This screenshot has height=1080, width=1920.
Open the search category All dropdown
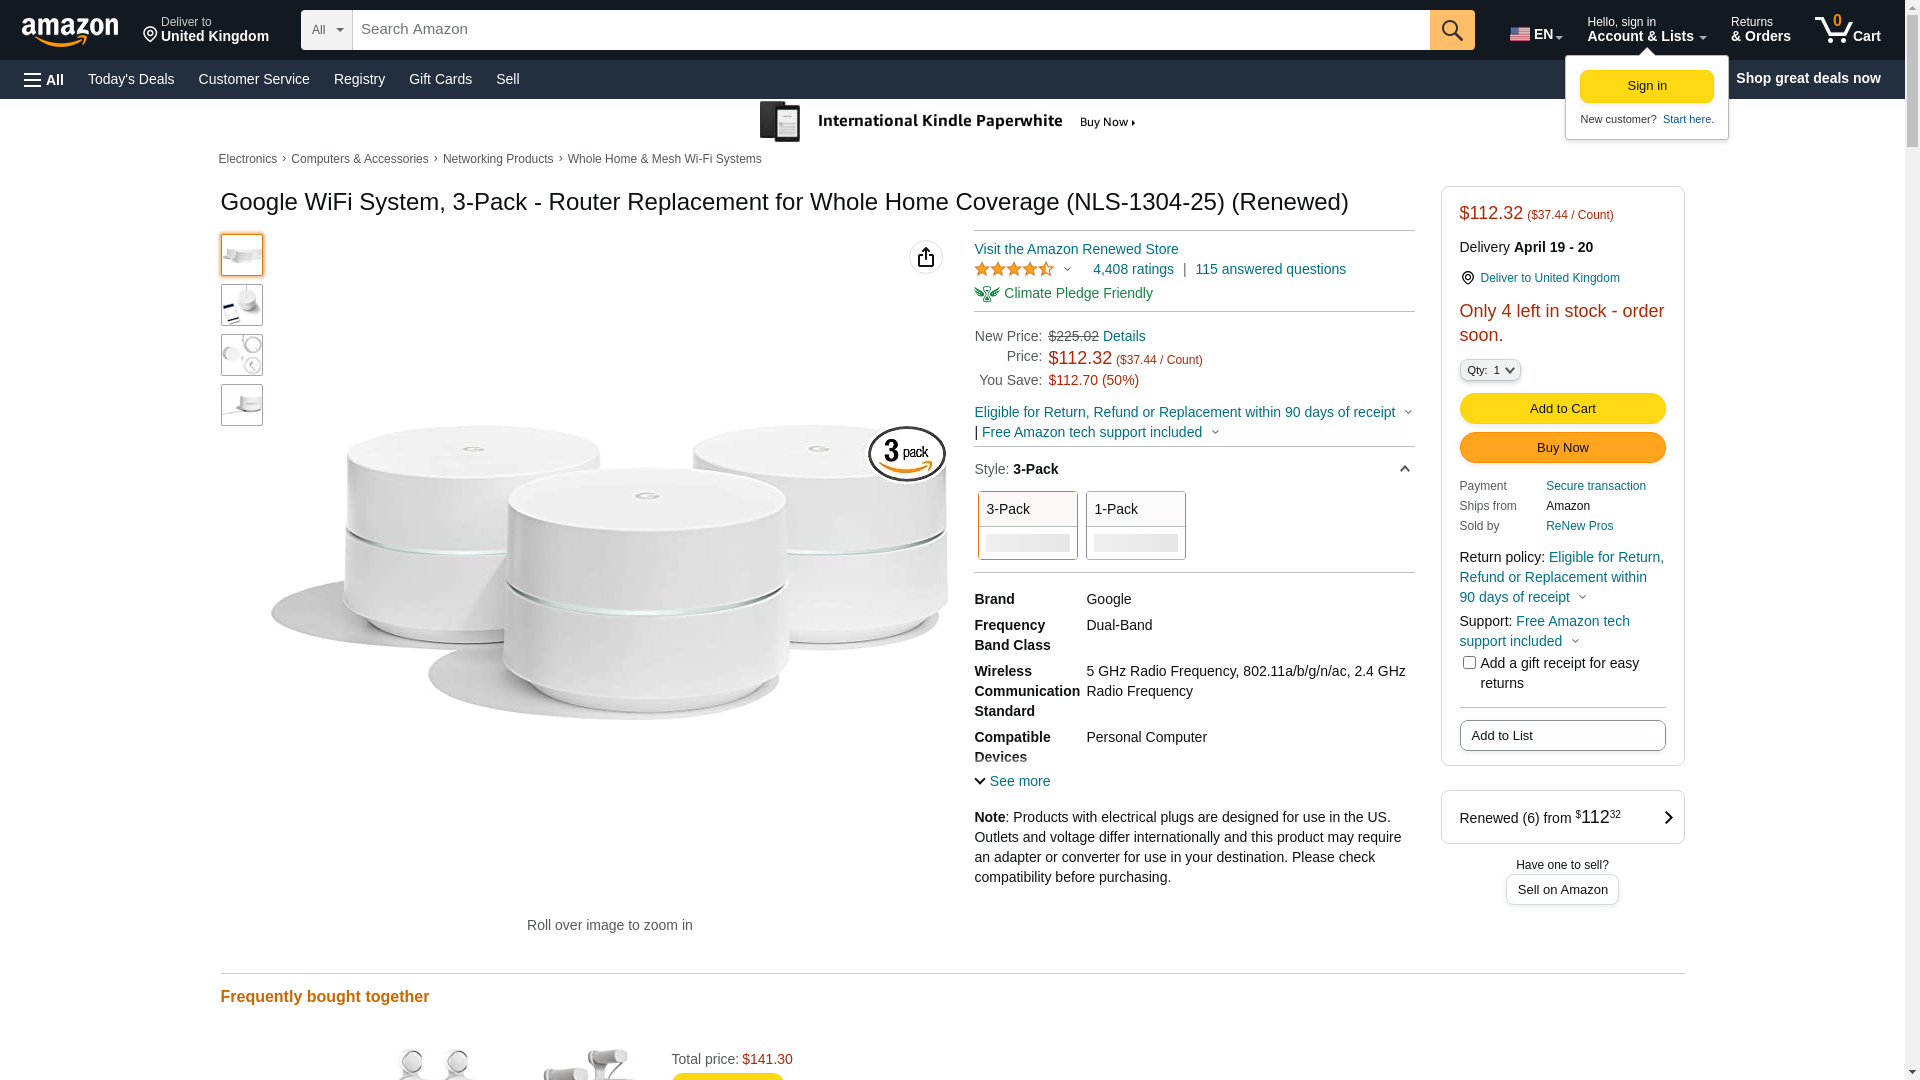327,30
